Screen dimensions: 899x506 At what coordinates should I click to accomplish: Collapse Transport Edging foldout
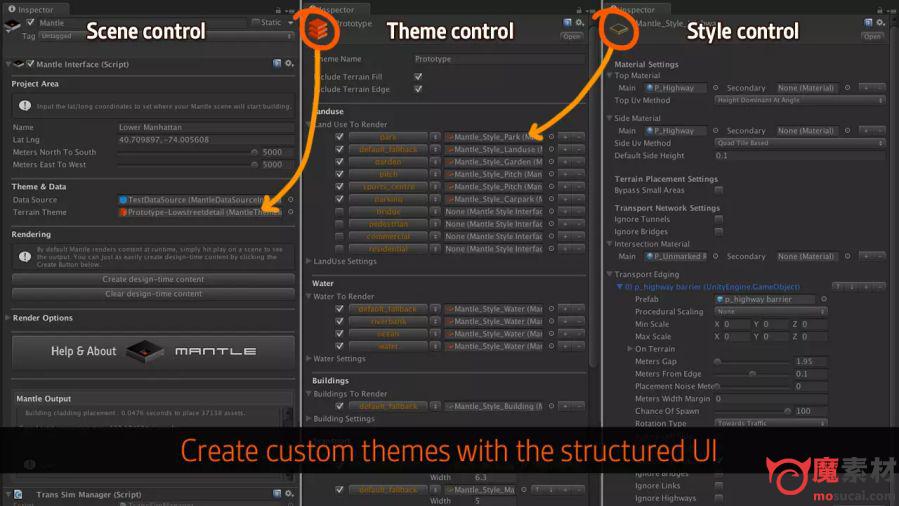click(609, 274)
